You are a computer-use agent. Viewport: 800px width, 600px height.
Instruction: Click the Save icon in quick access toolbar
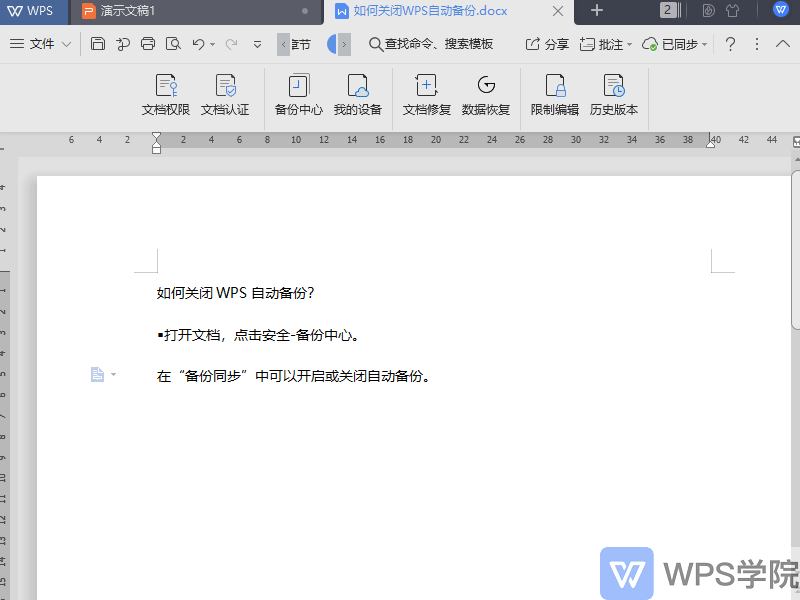click(x=97, y=44)
